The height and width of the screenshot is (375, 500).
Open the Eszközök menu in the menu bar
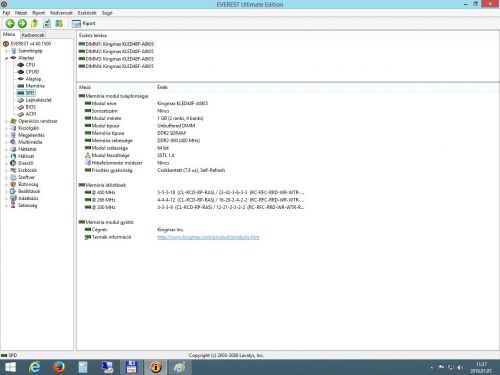click(x=87, y=13)
